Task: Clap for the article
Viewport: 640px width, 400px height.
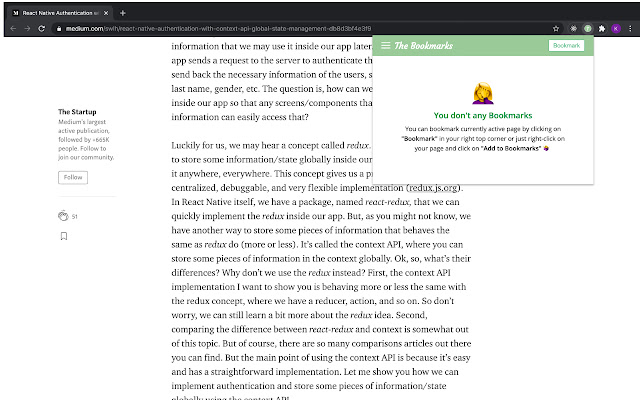Action: click(x=63, y=216)
